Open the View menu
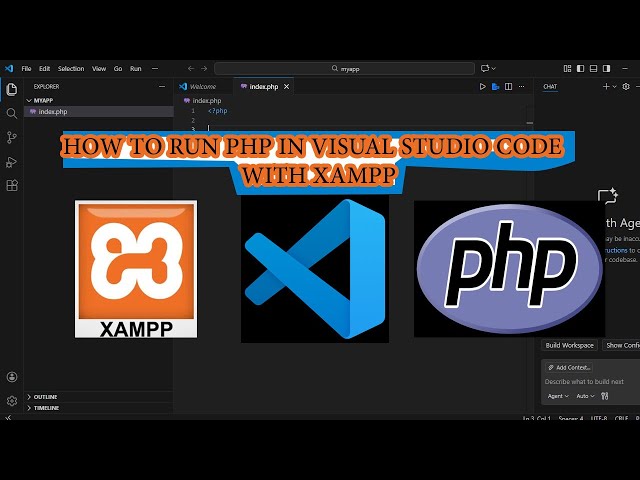The image size is (640, 480). pos(99,69)
